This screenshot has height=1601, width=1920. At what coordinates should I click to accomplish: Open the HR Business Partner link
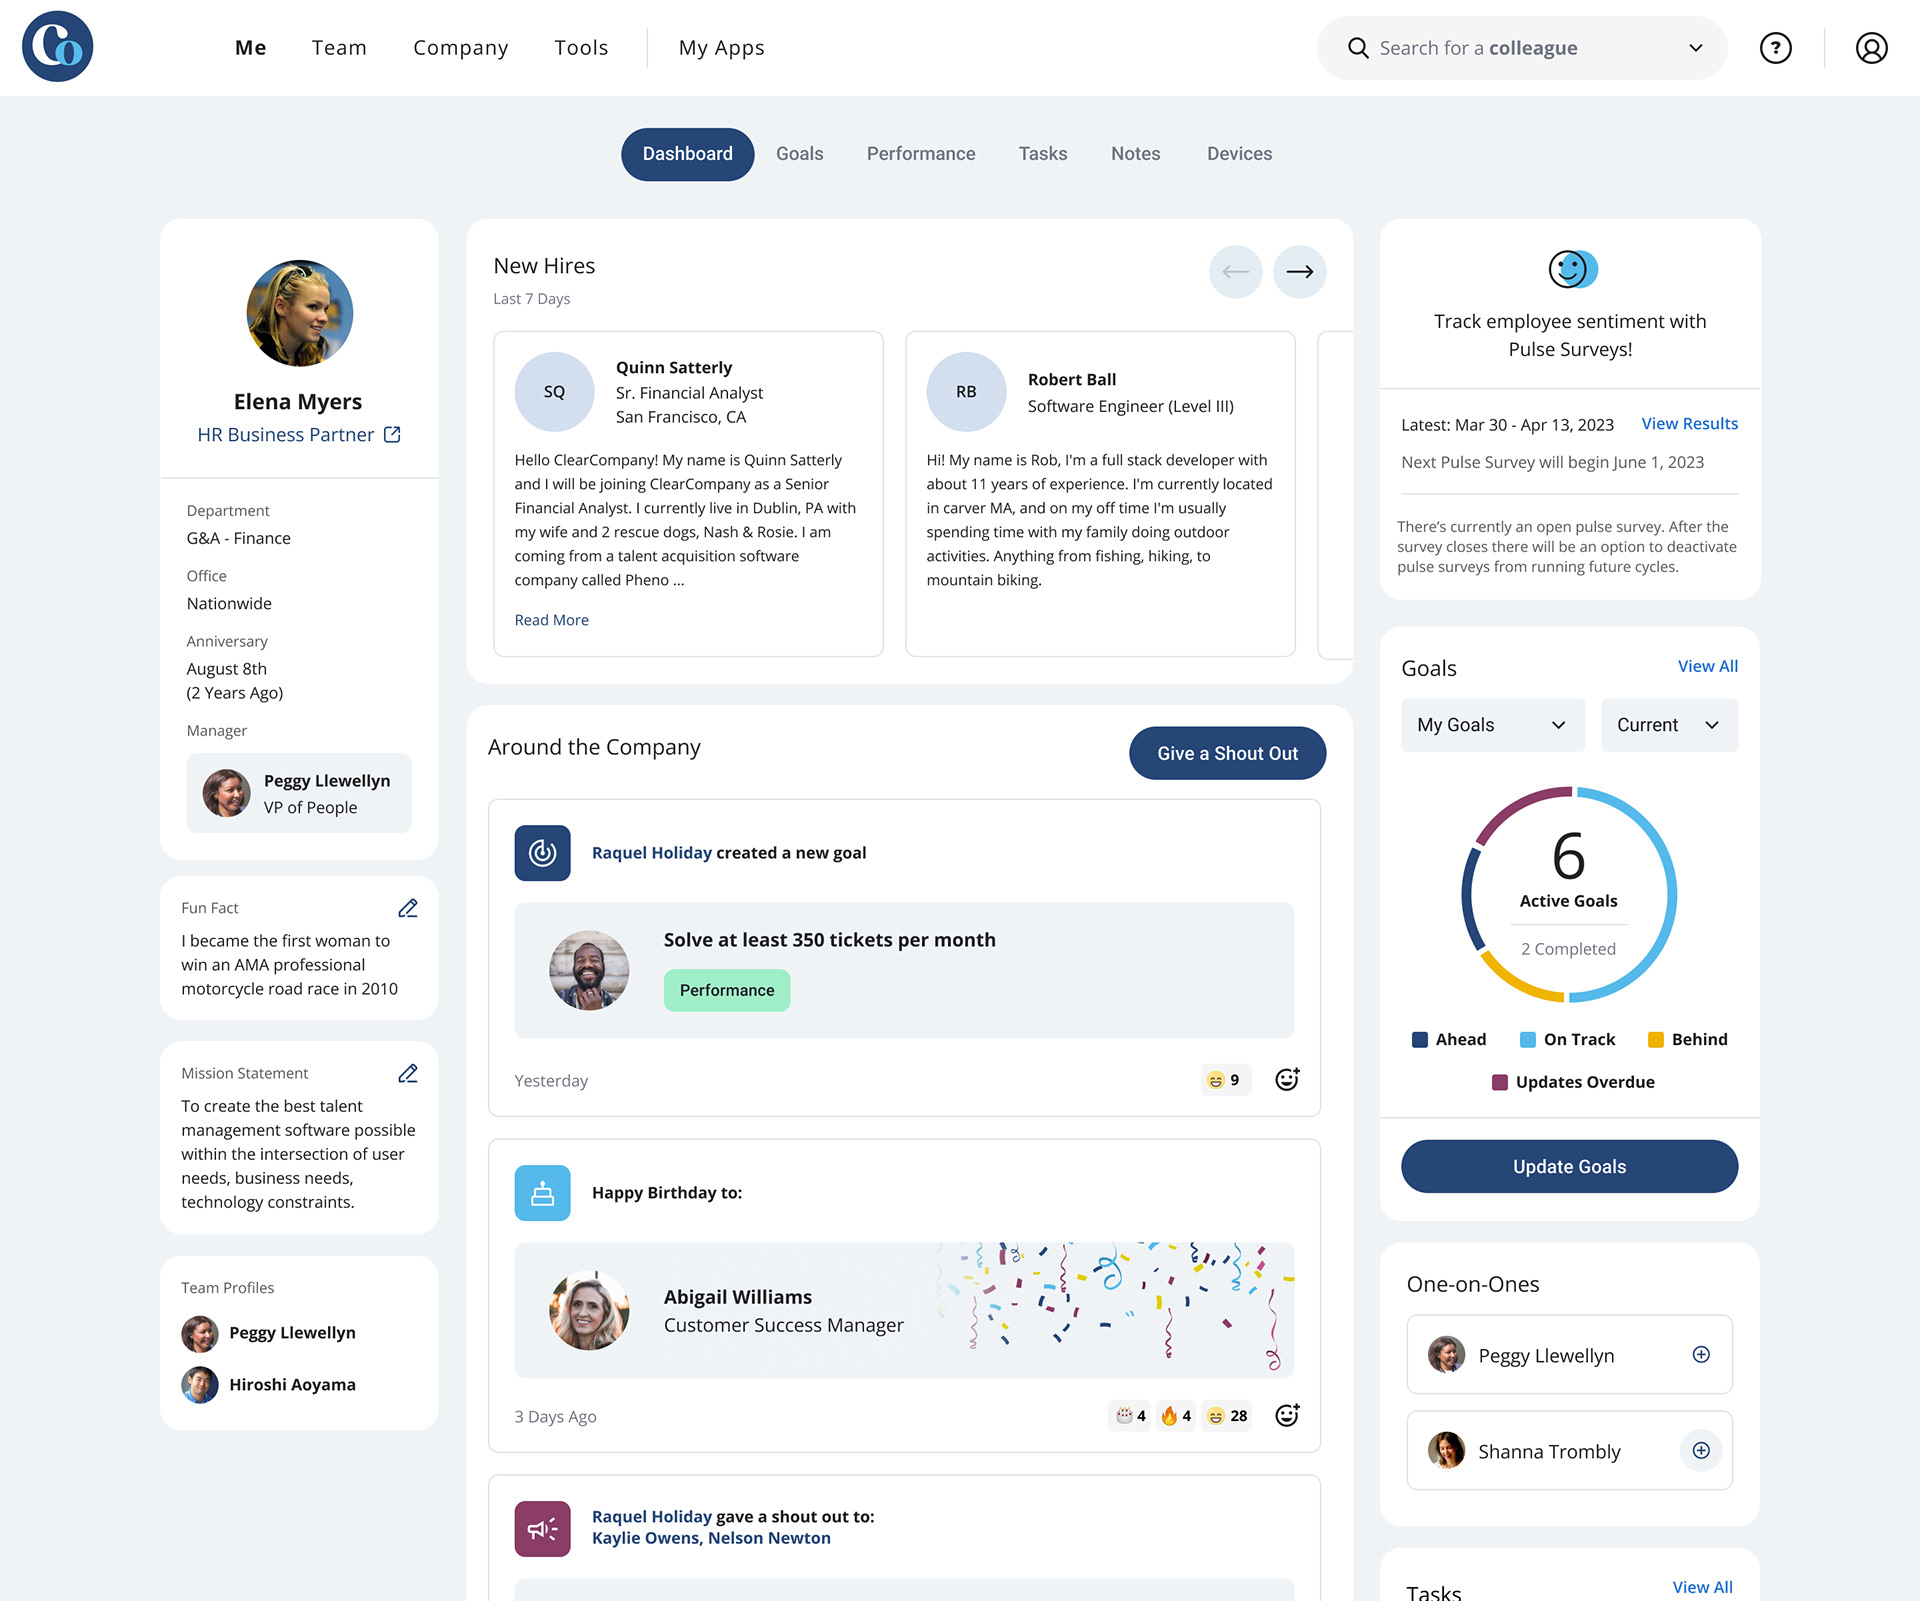285,434
